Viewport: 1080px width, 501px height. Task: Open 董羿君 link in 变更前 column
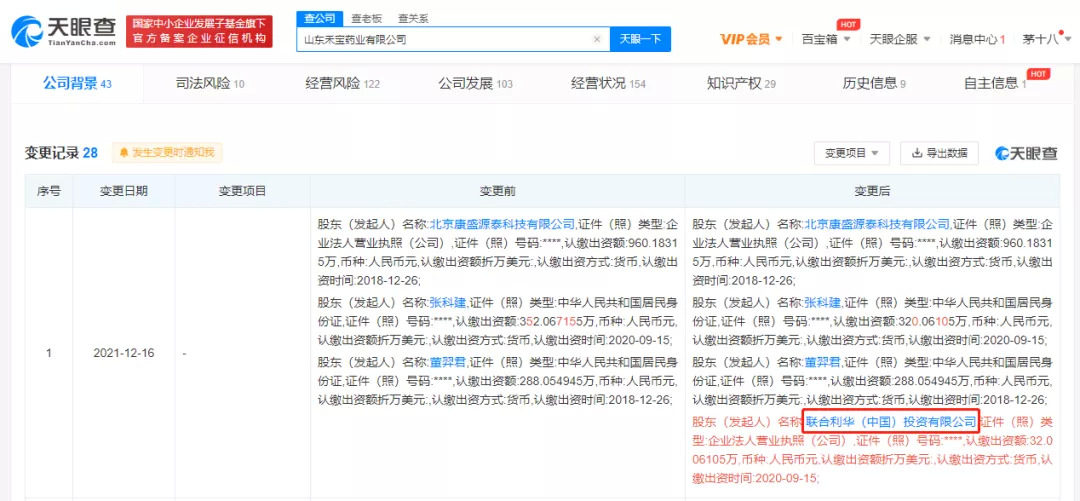[x=448, y=362]
